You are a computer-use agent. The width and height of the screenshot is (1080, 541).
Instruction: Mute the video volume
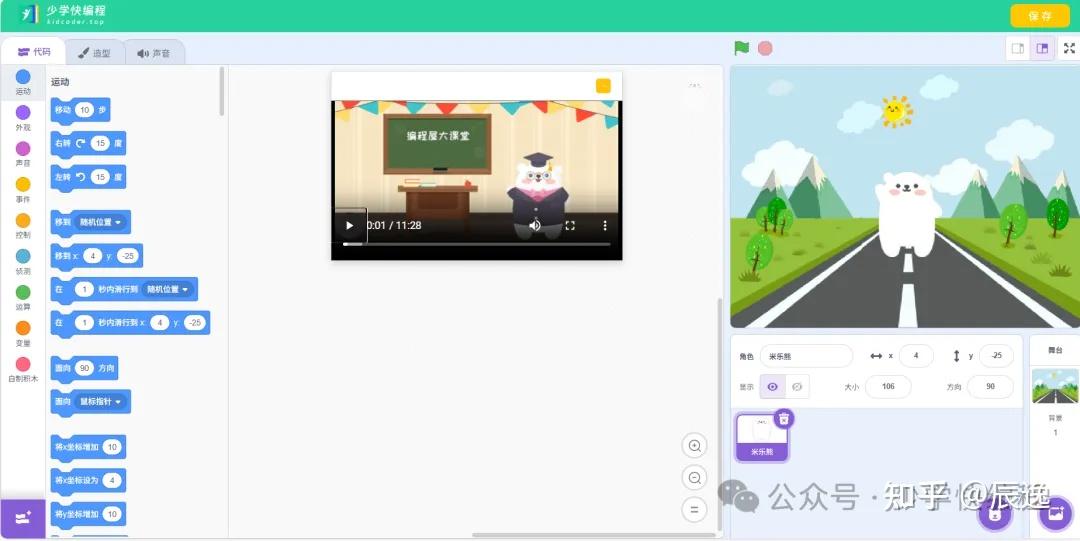click(534, 225)
